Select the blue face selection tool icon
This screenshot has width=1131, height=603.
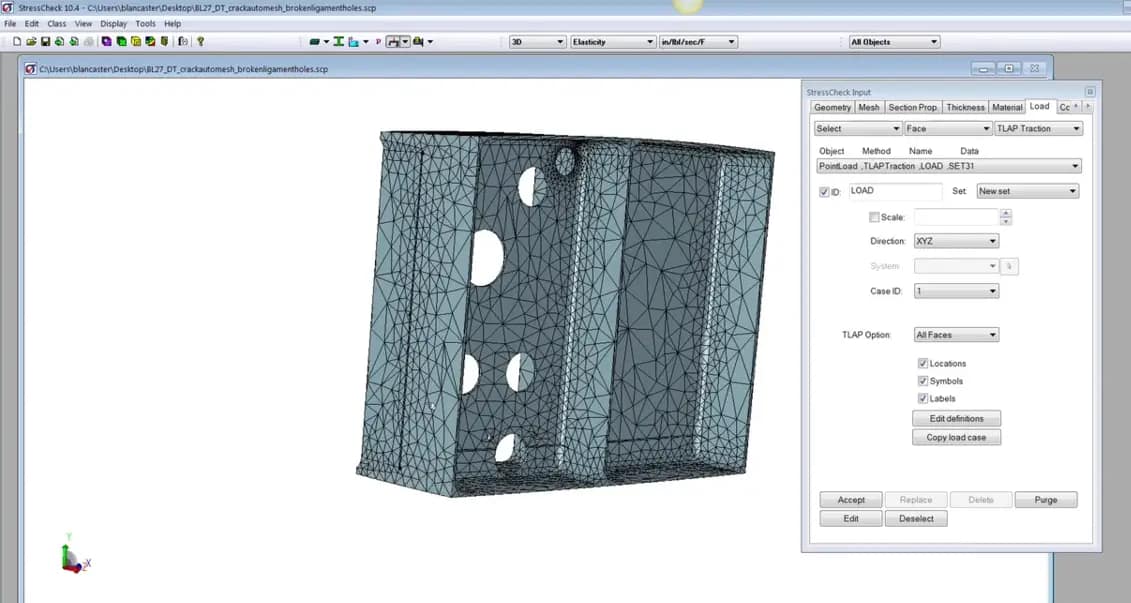(353, 41)
